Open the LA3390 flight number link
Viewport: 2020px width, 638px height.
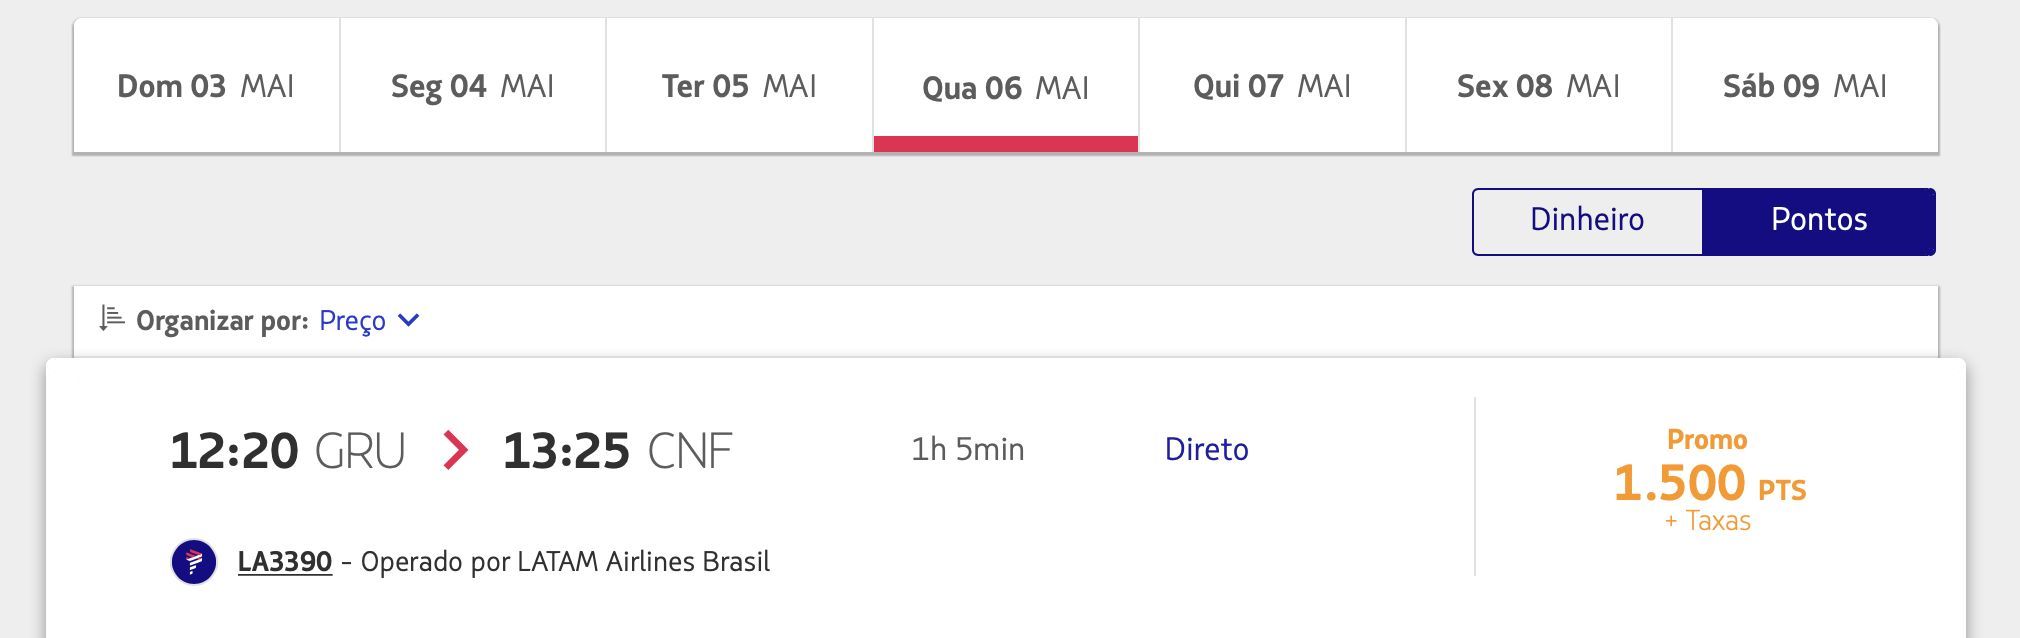[x=285, y=562]
